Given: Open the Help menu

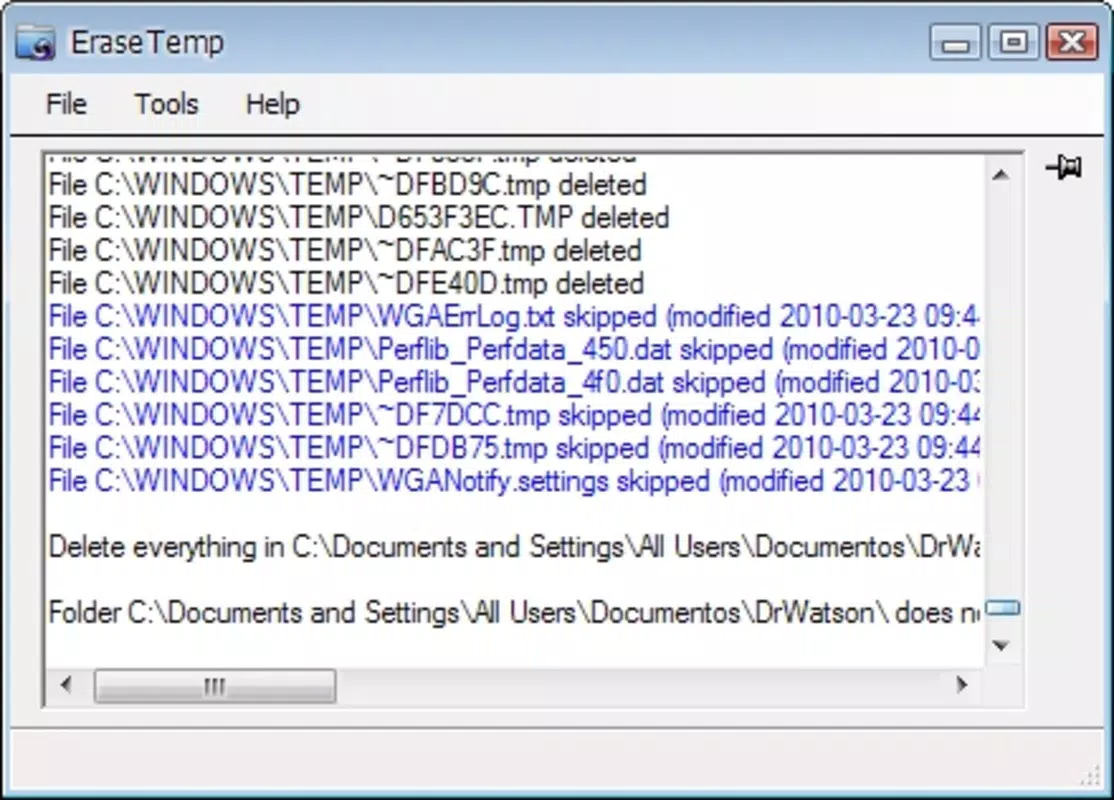Looking at the screenshot, I should coord(272,104).
